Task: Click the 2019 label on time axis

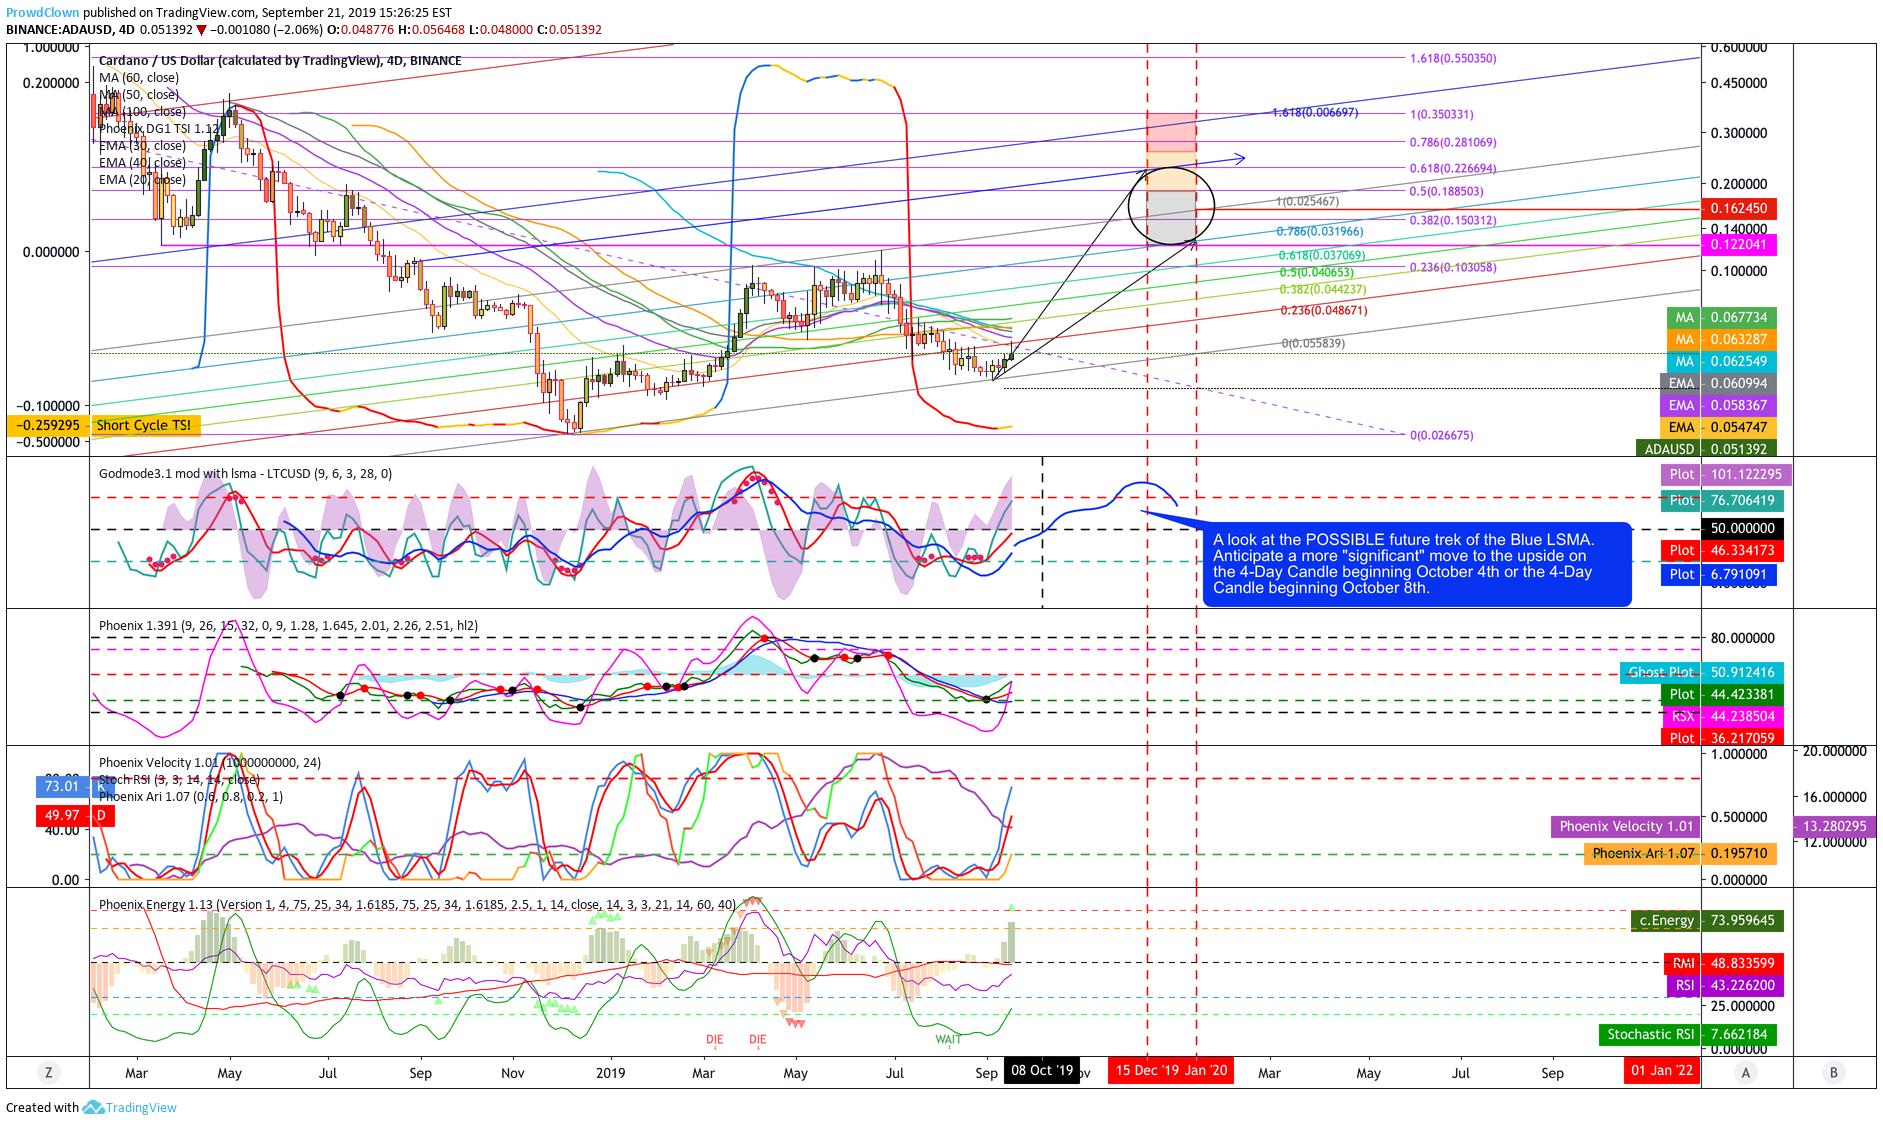Action: click(x=610, y=1072)
